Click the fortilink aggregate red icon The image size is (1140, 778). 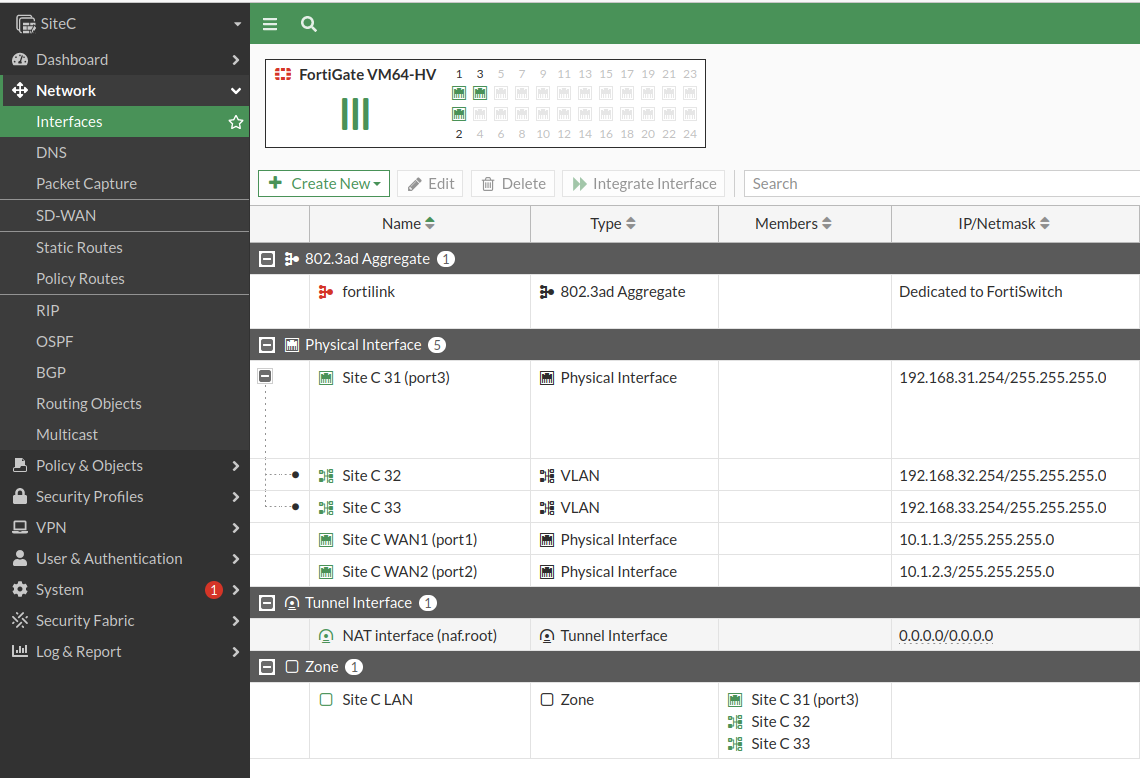(326, 292)
